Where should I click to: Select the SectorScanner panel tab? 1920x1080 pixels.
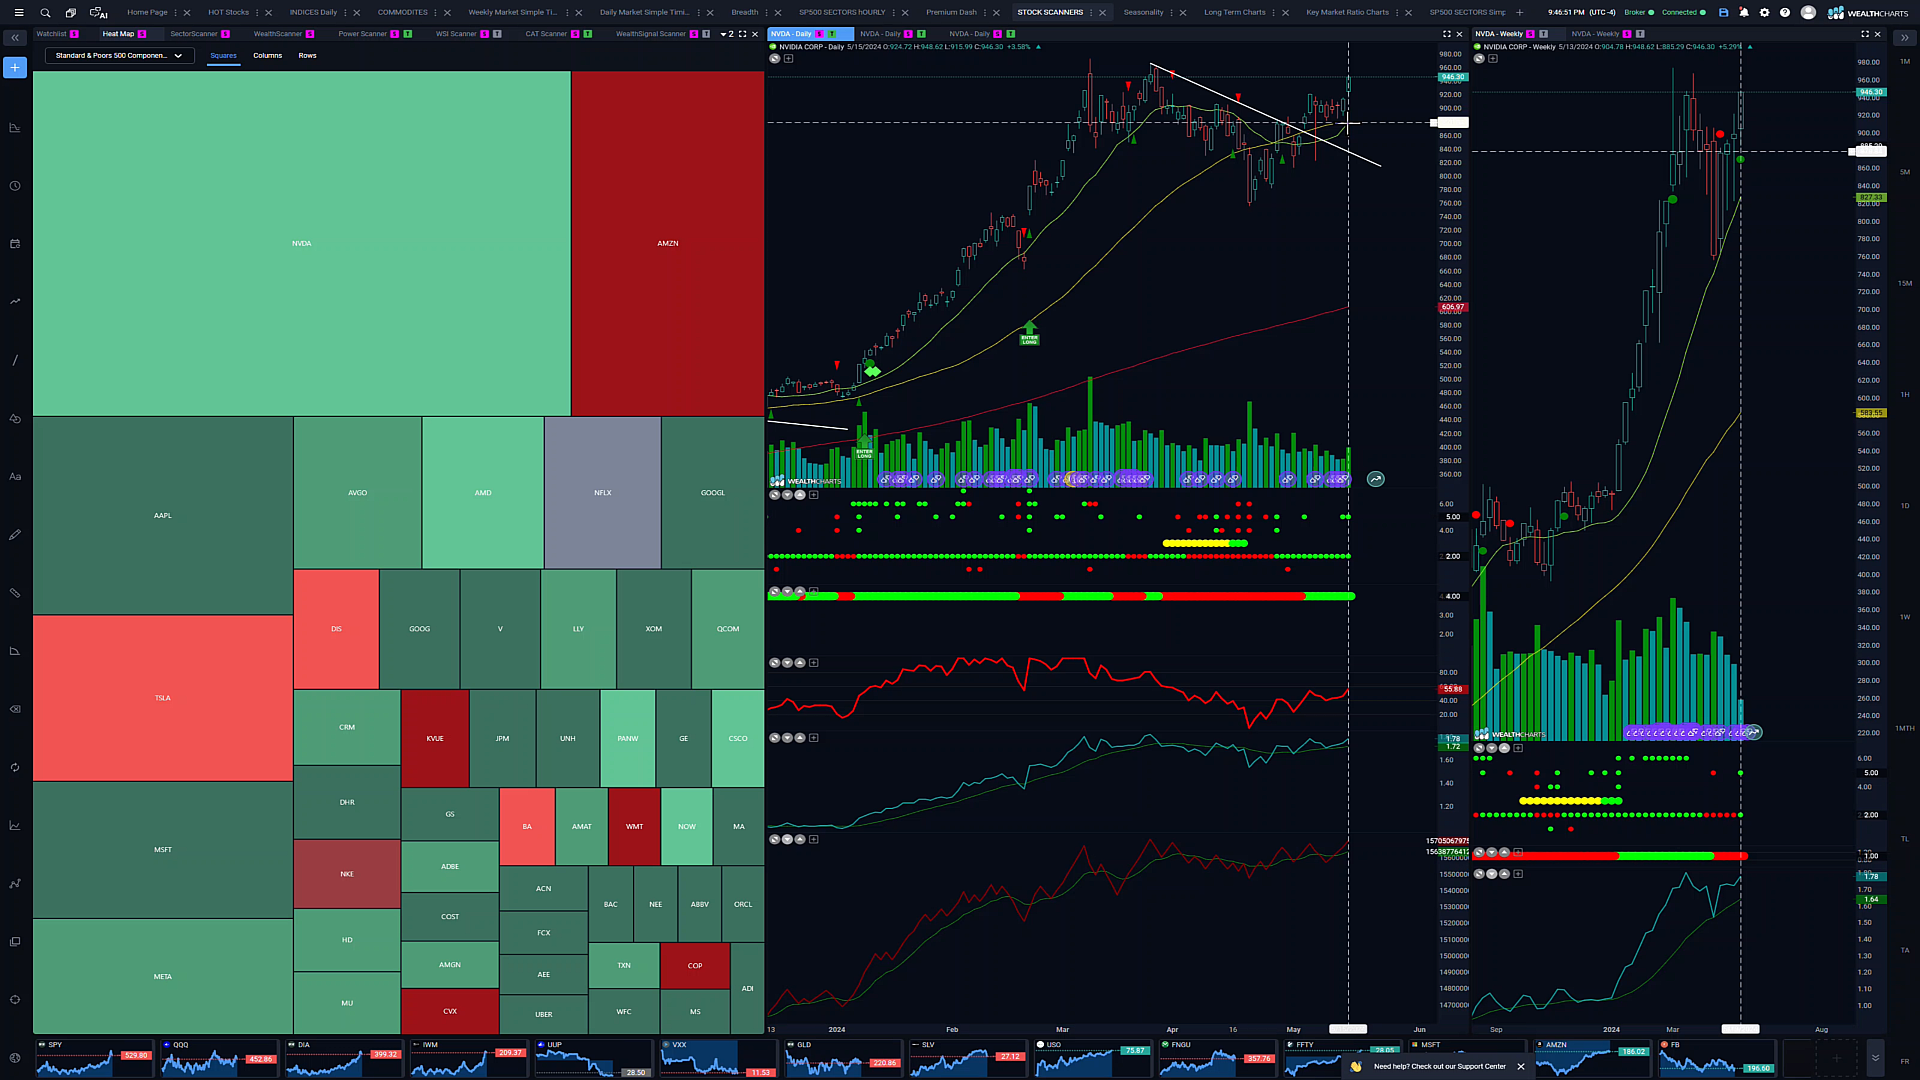(x=193, y=34)
